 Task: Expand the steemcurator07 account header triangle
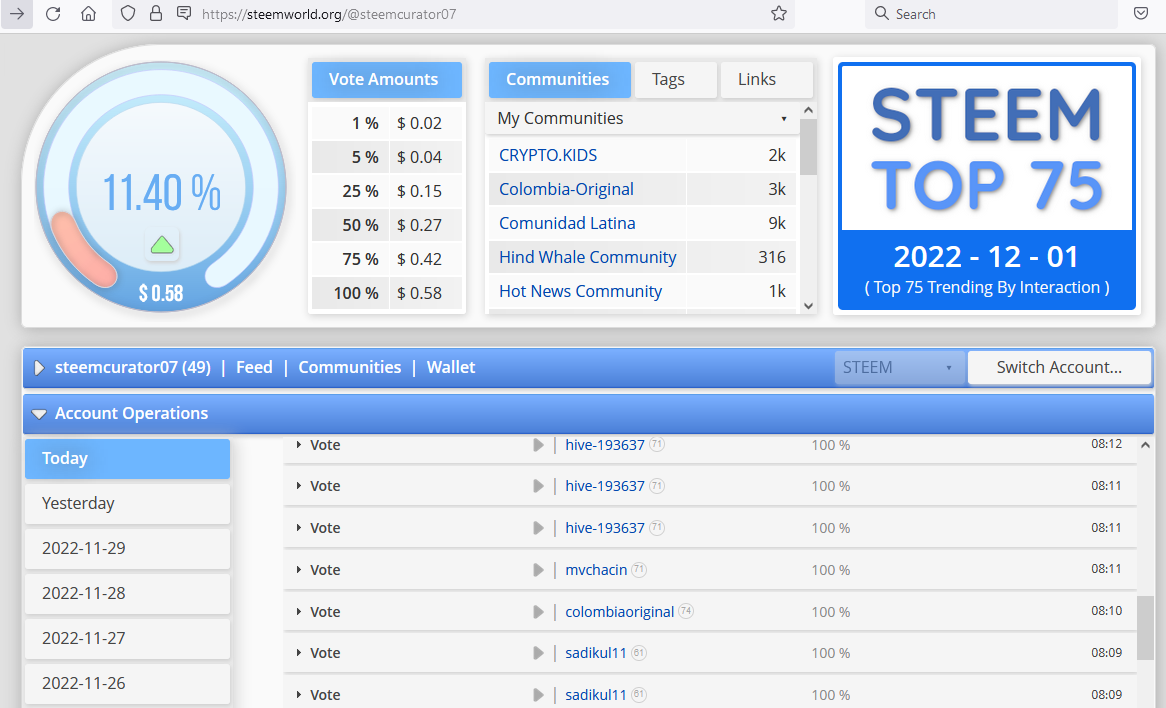pos(39,367)
